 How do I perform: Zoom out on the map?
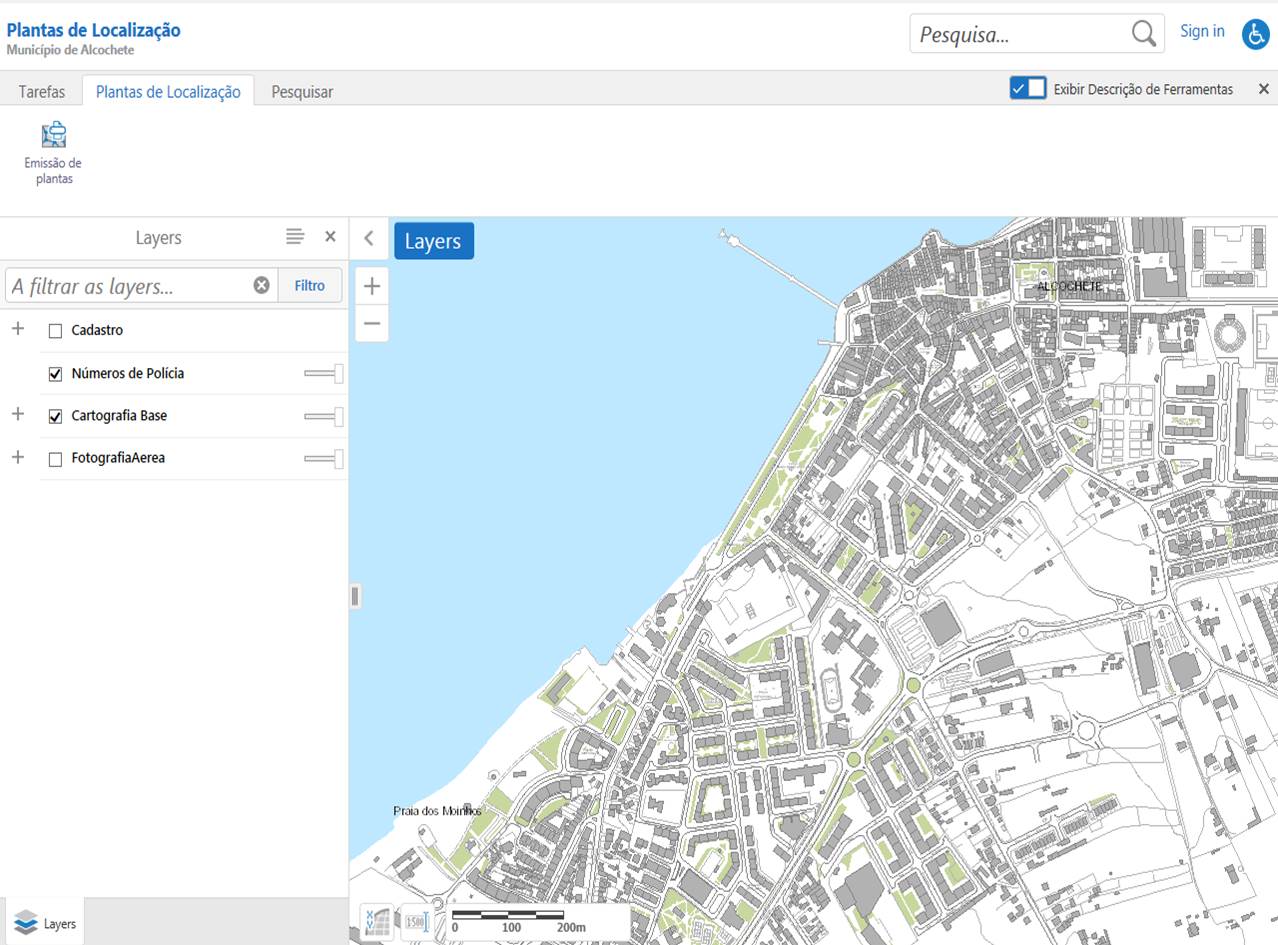(372, 323)
